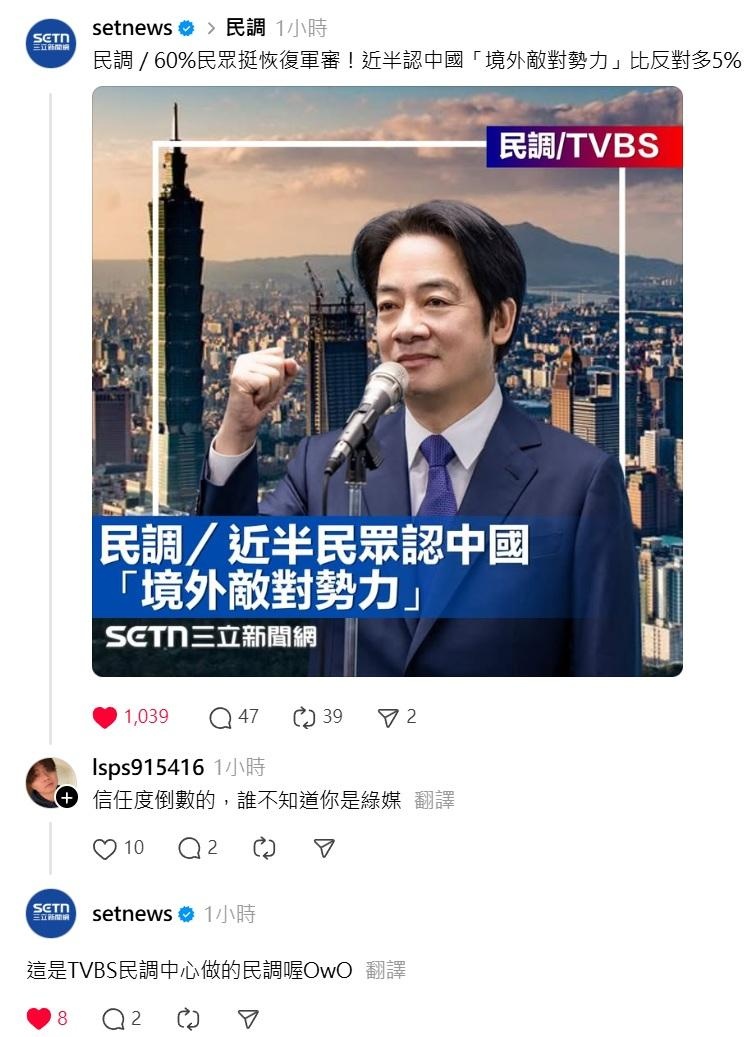Repost the setnews TVBS reply

(x=188, y=1019)
